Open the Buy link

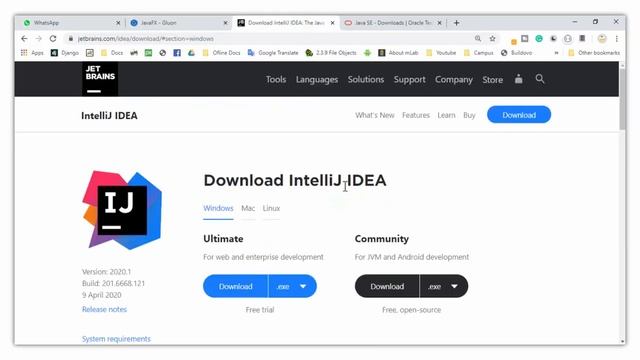click(469, 115)
